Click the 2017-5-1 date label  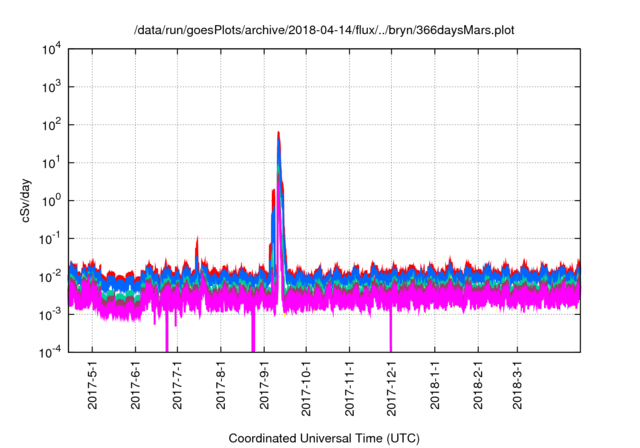tap(93, 385)
